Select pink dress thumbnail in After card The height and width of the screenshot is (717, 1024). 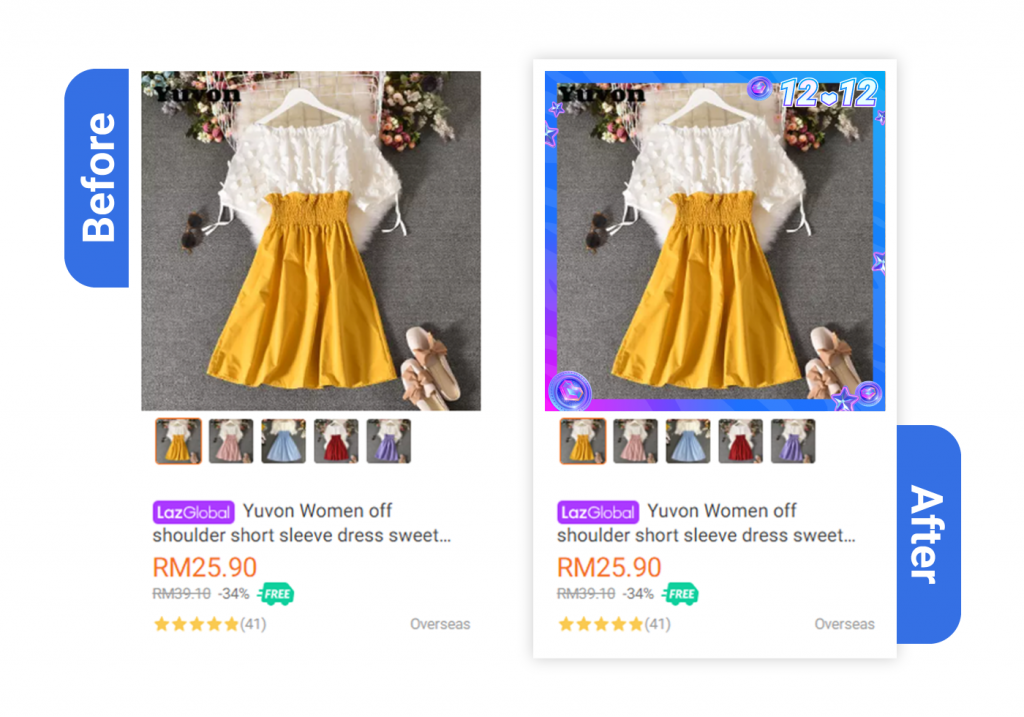click(x=635, y=441)
